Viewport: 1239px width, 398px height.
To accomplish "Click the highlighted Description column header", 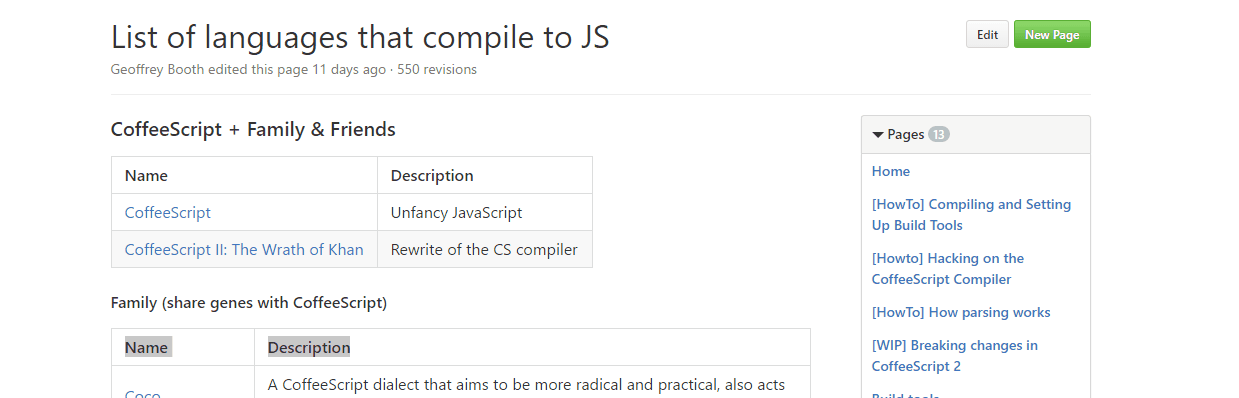I will click(x=309, y=347).
